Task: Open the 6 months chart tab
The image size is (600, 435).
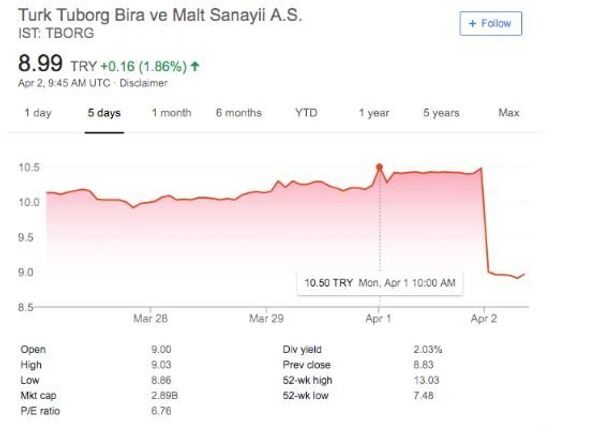Action: [238, 113]
